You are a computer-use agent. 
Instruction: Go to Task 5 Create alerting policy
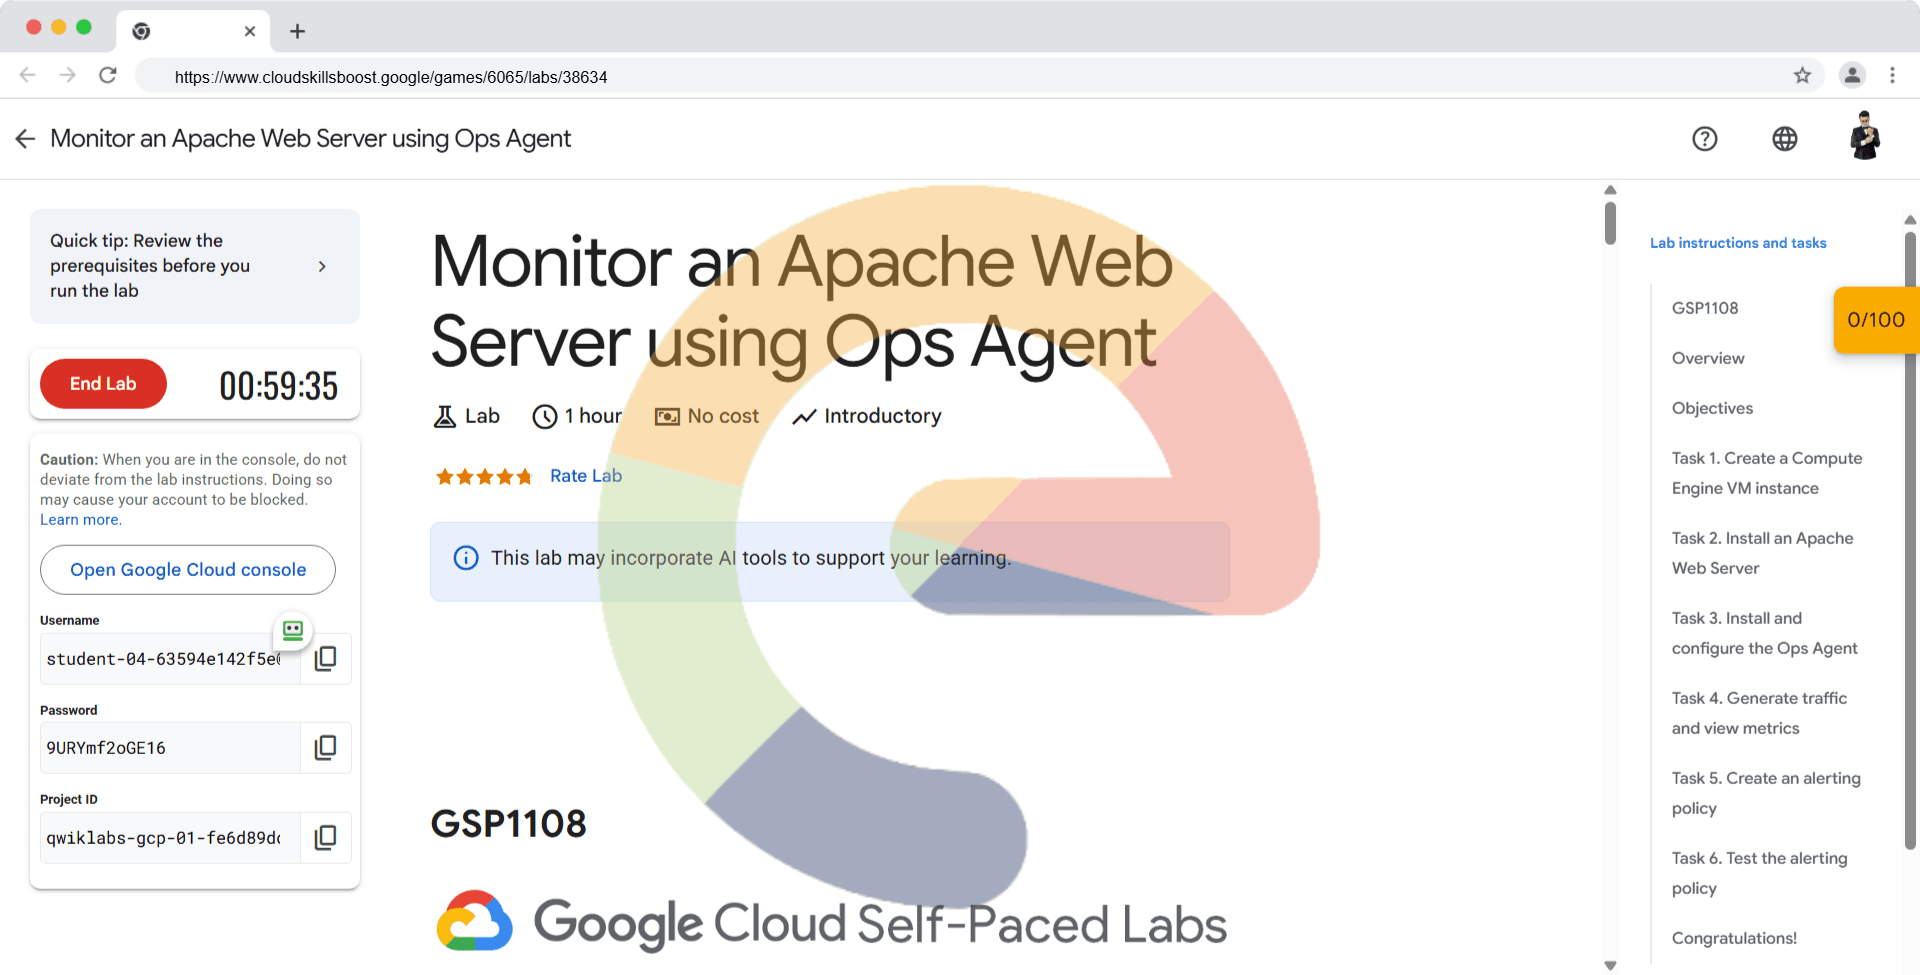coord(1766,793)
